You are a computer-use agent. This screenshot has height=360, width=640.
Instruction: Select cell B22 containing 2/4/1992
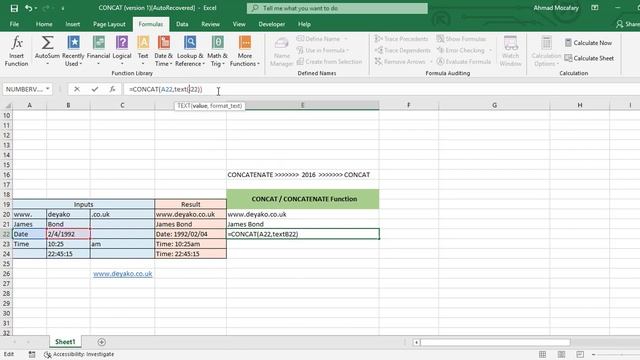coord(68,234)
